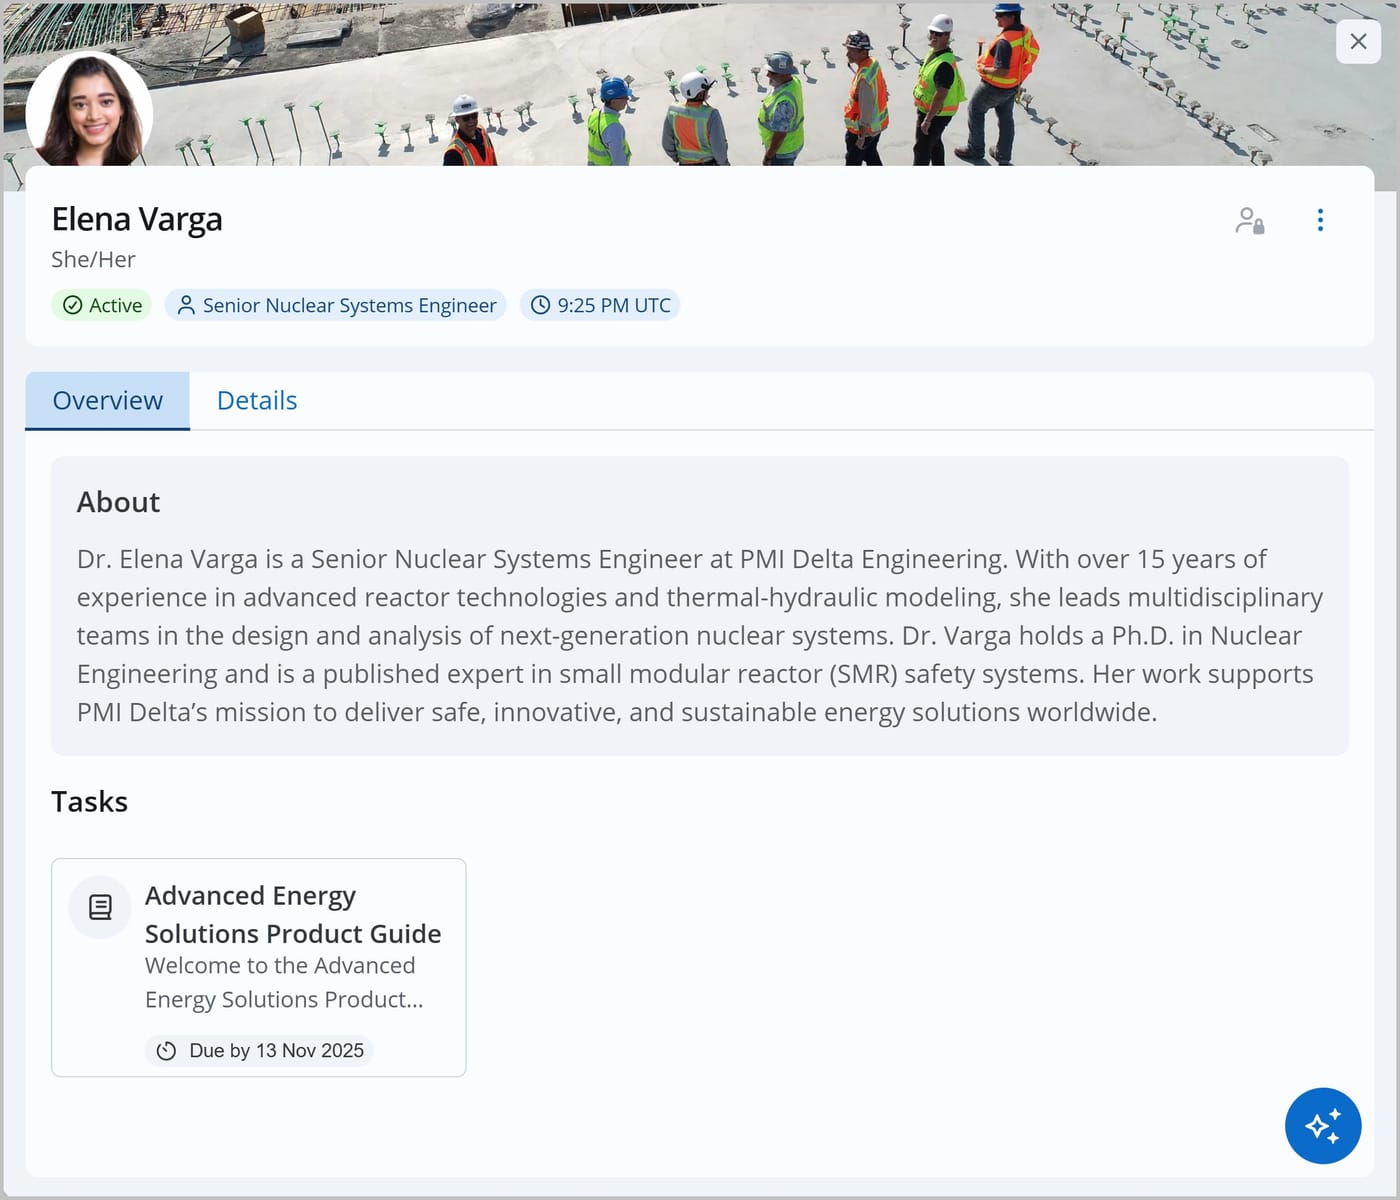The height and width of the screenshot is (1200, 1400).
Task: Click the 'Welcome to the Advanced Energy Solutions Product...' description
Action: point(284,983)
